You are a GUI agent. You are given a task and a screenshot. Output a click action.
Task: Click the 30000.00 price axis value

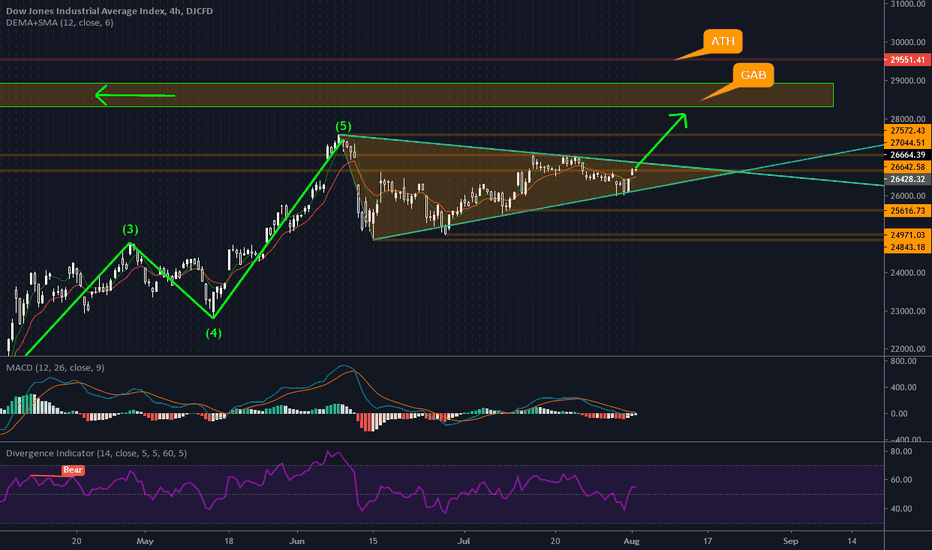(908, 42)
